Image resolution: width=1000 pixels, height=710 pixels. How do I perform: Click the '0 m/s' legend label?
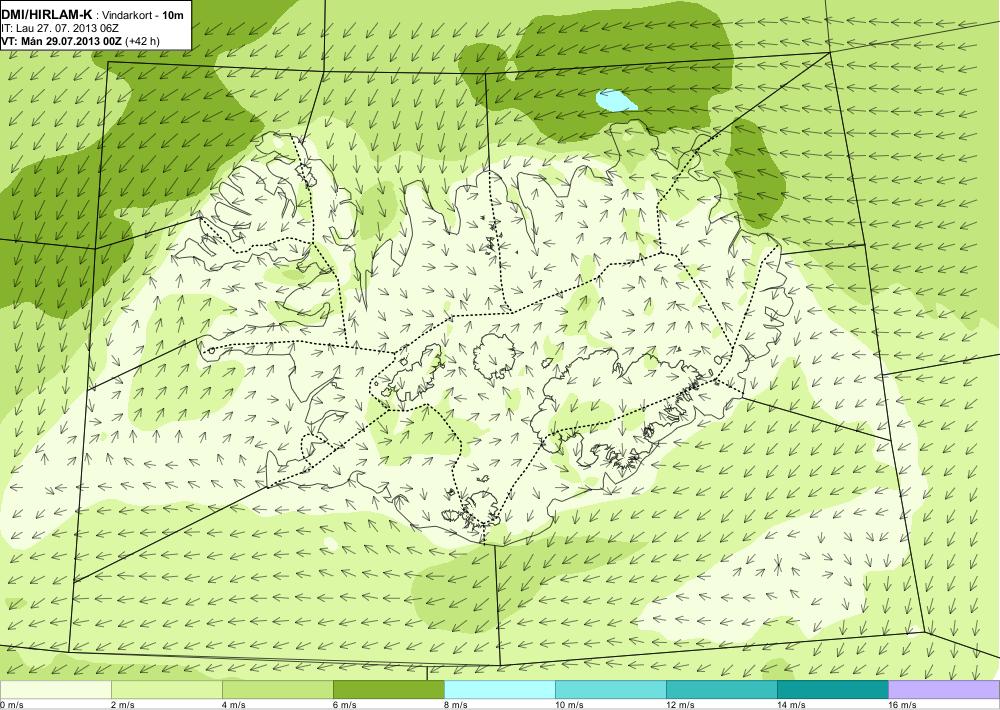tap(12, 705)
